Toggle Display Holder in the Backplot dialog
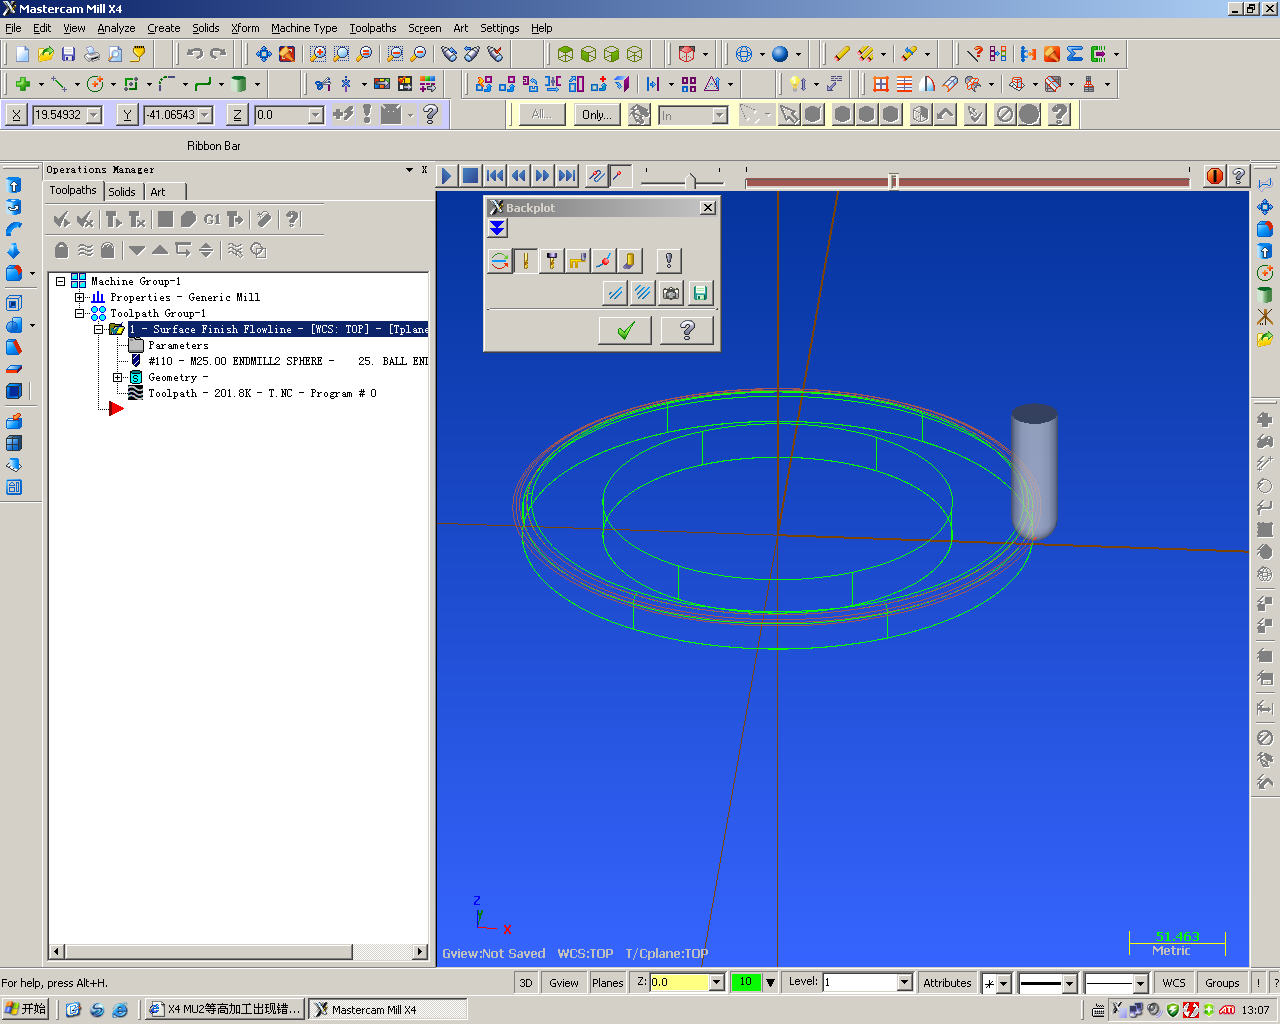The width and height of the screenshot is (1280, 1024). (551, 261)
